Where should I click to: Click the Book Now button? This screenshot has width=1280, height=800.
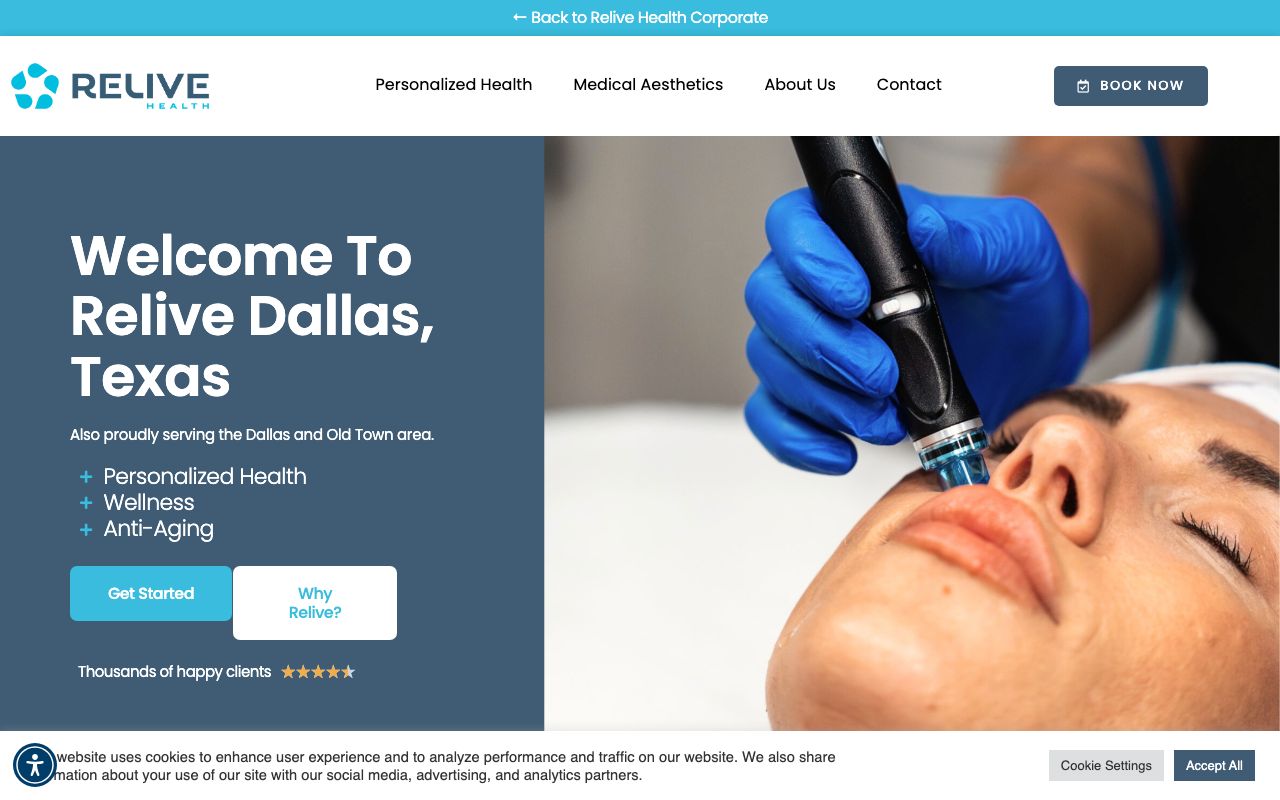(1131, 86)
